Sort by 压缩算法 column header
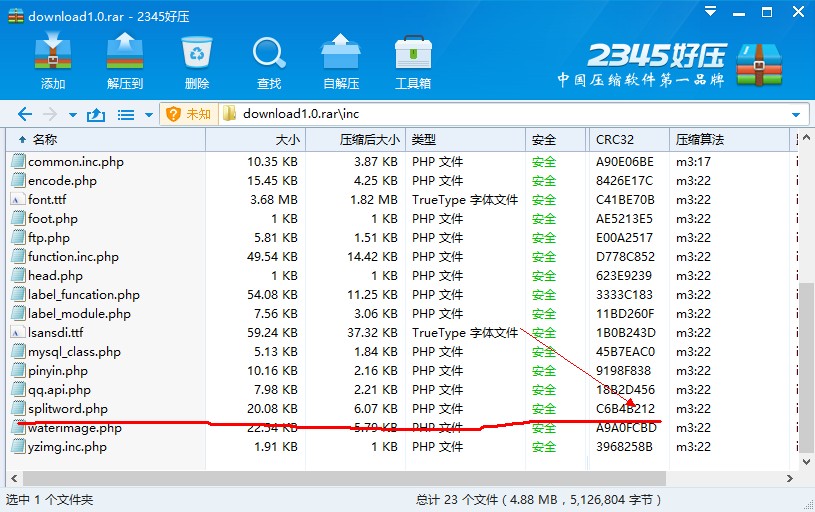This screenshot has width=815, height=512. pos(729,139)
